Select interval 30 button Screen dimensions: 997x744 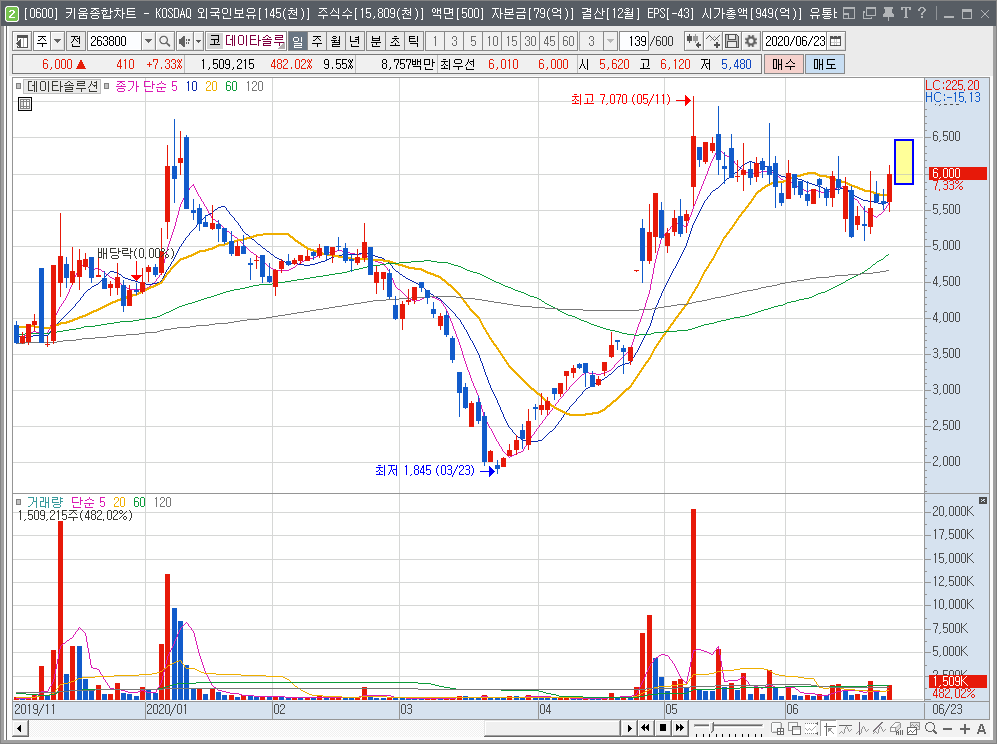(x=530, y=41)
